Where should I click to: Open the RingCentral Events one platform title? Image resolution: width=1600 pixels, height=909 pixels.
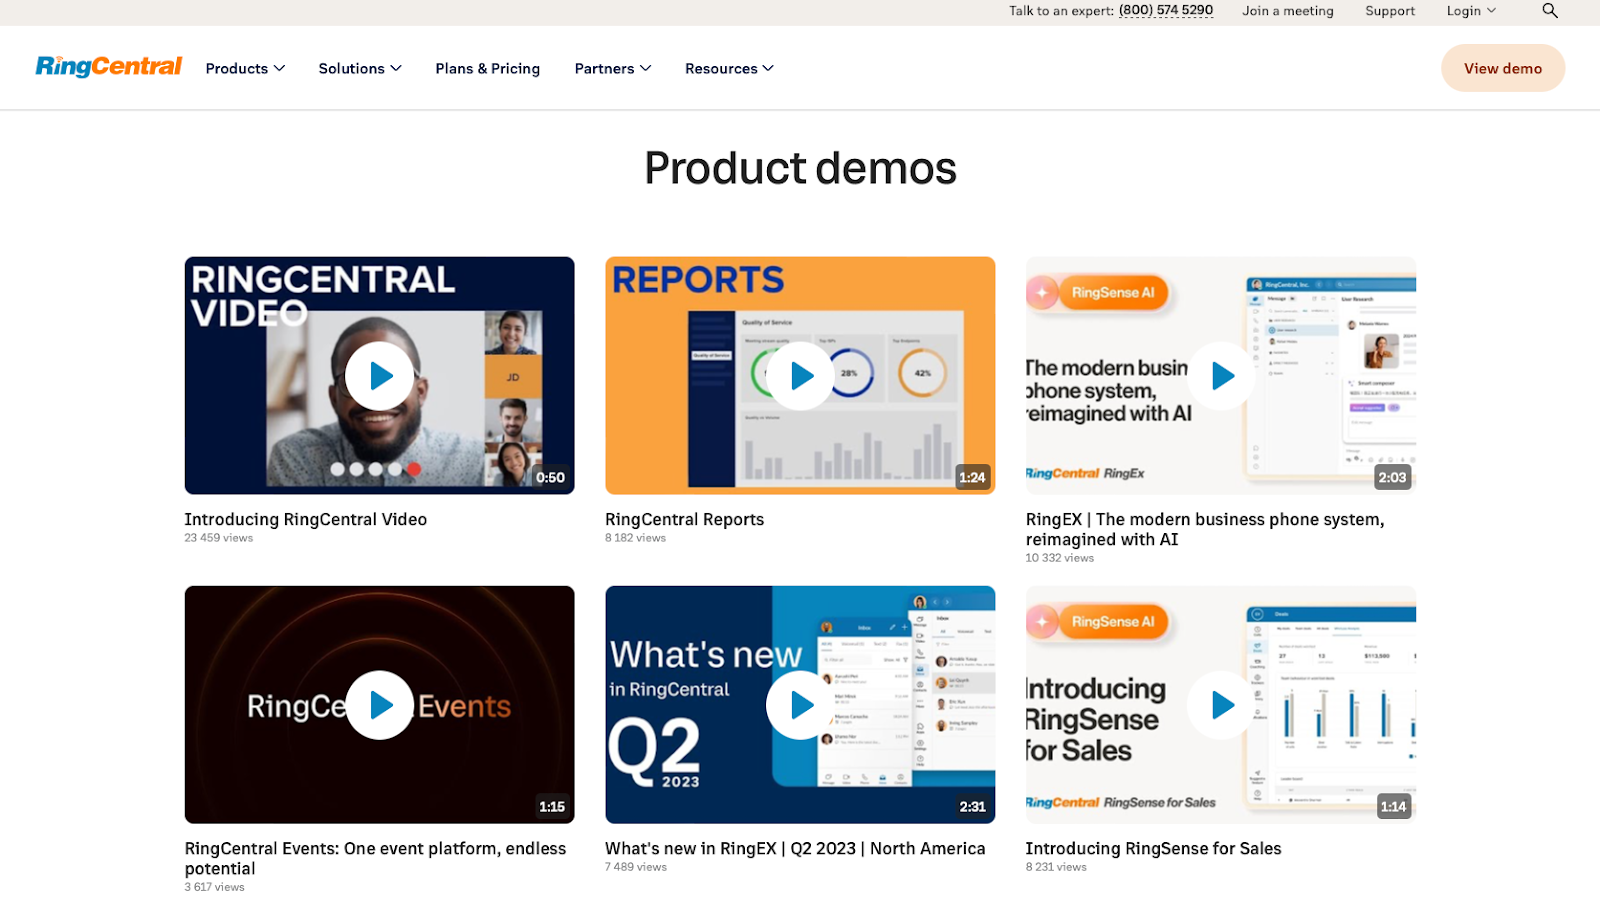click(375, 858)
